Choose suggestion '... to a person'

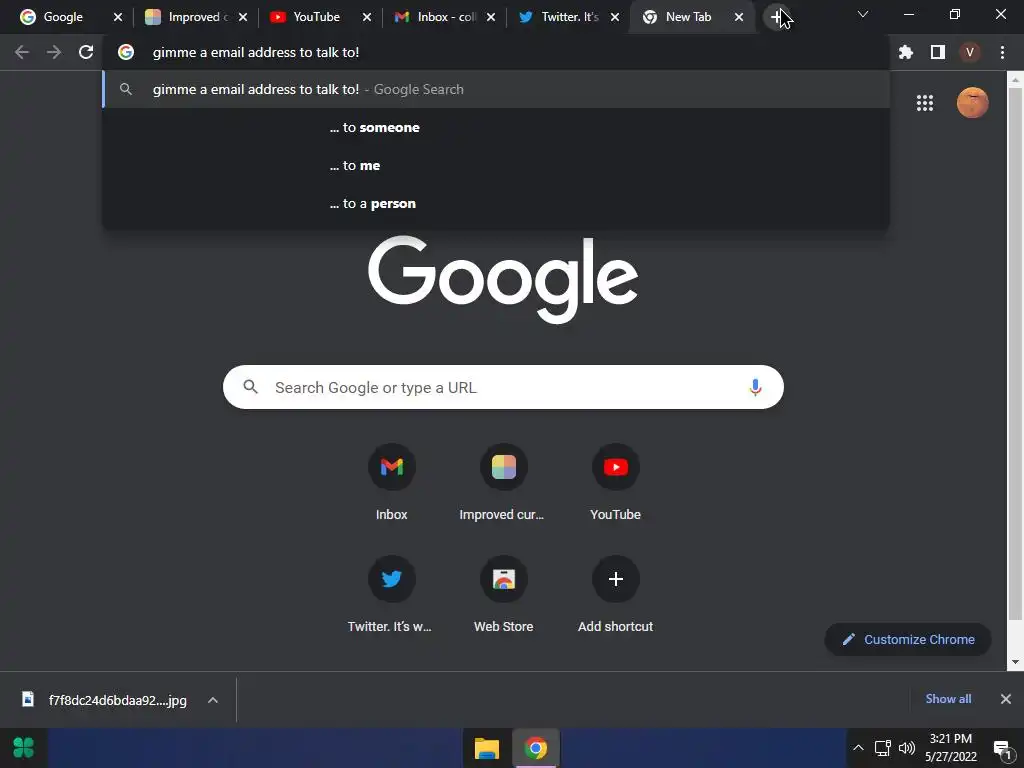point(496,203)
